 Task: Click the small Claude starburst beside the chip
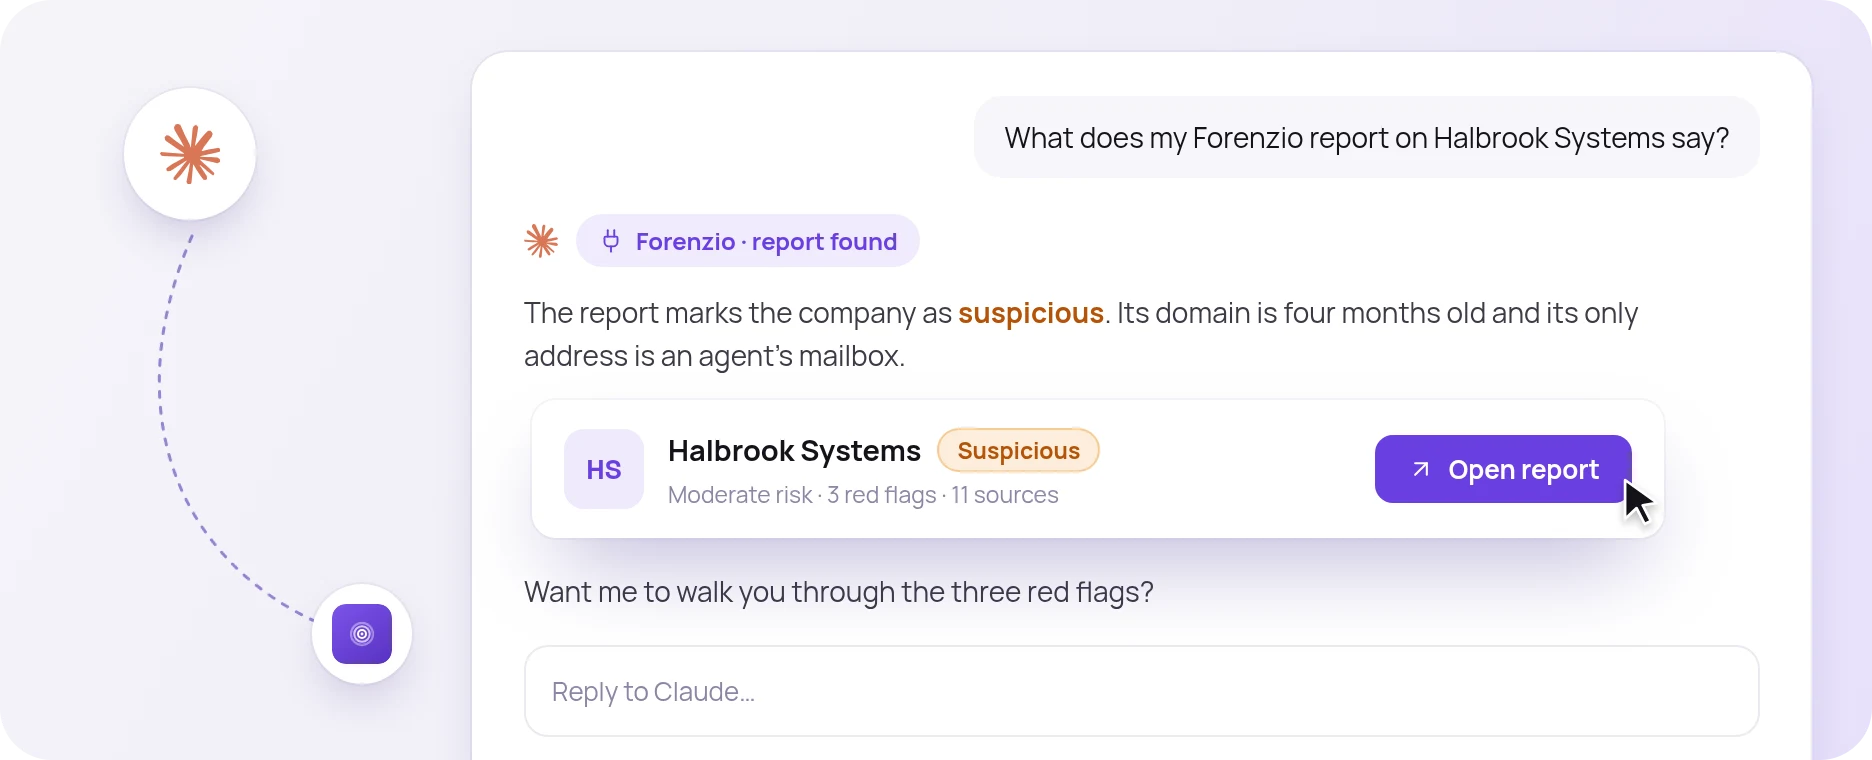click(541, 241)
